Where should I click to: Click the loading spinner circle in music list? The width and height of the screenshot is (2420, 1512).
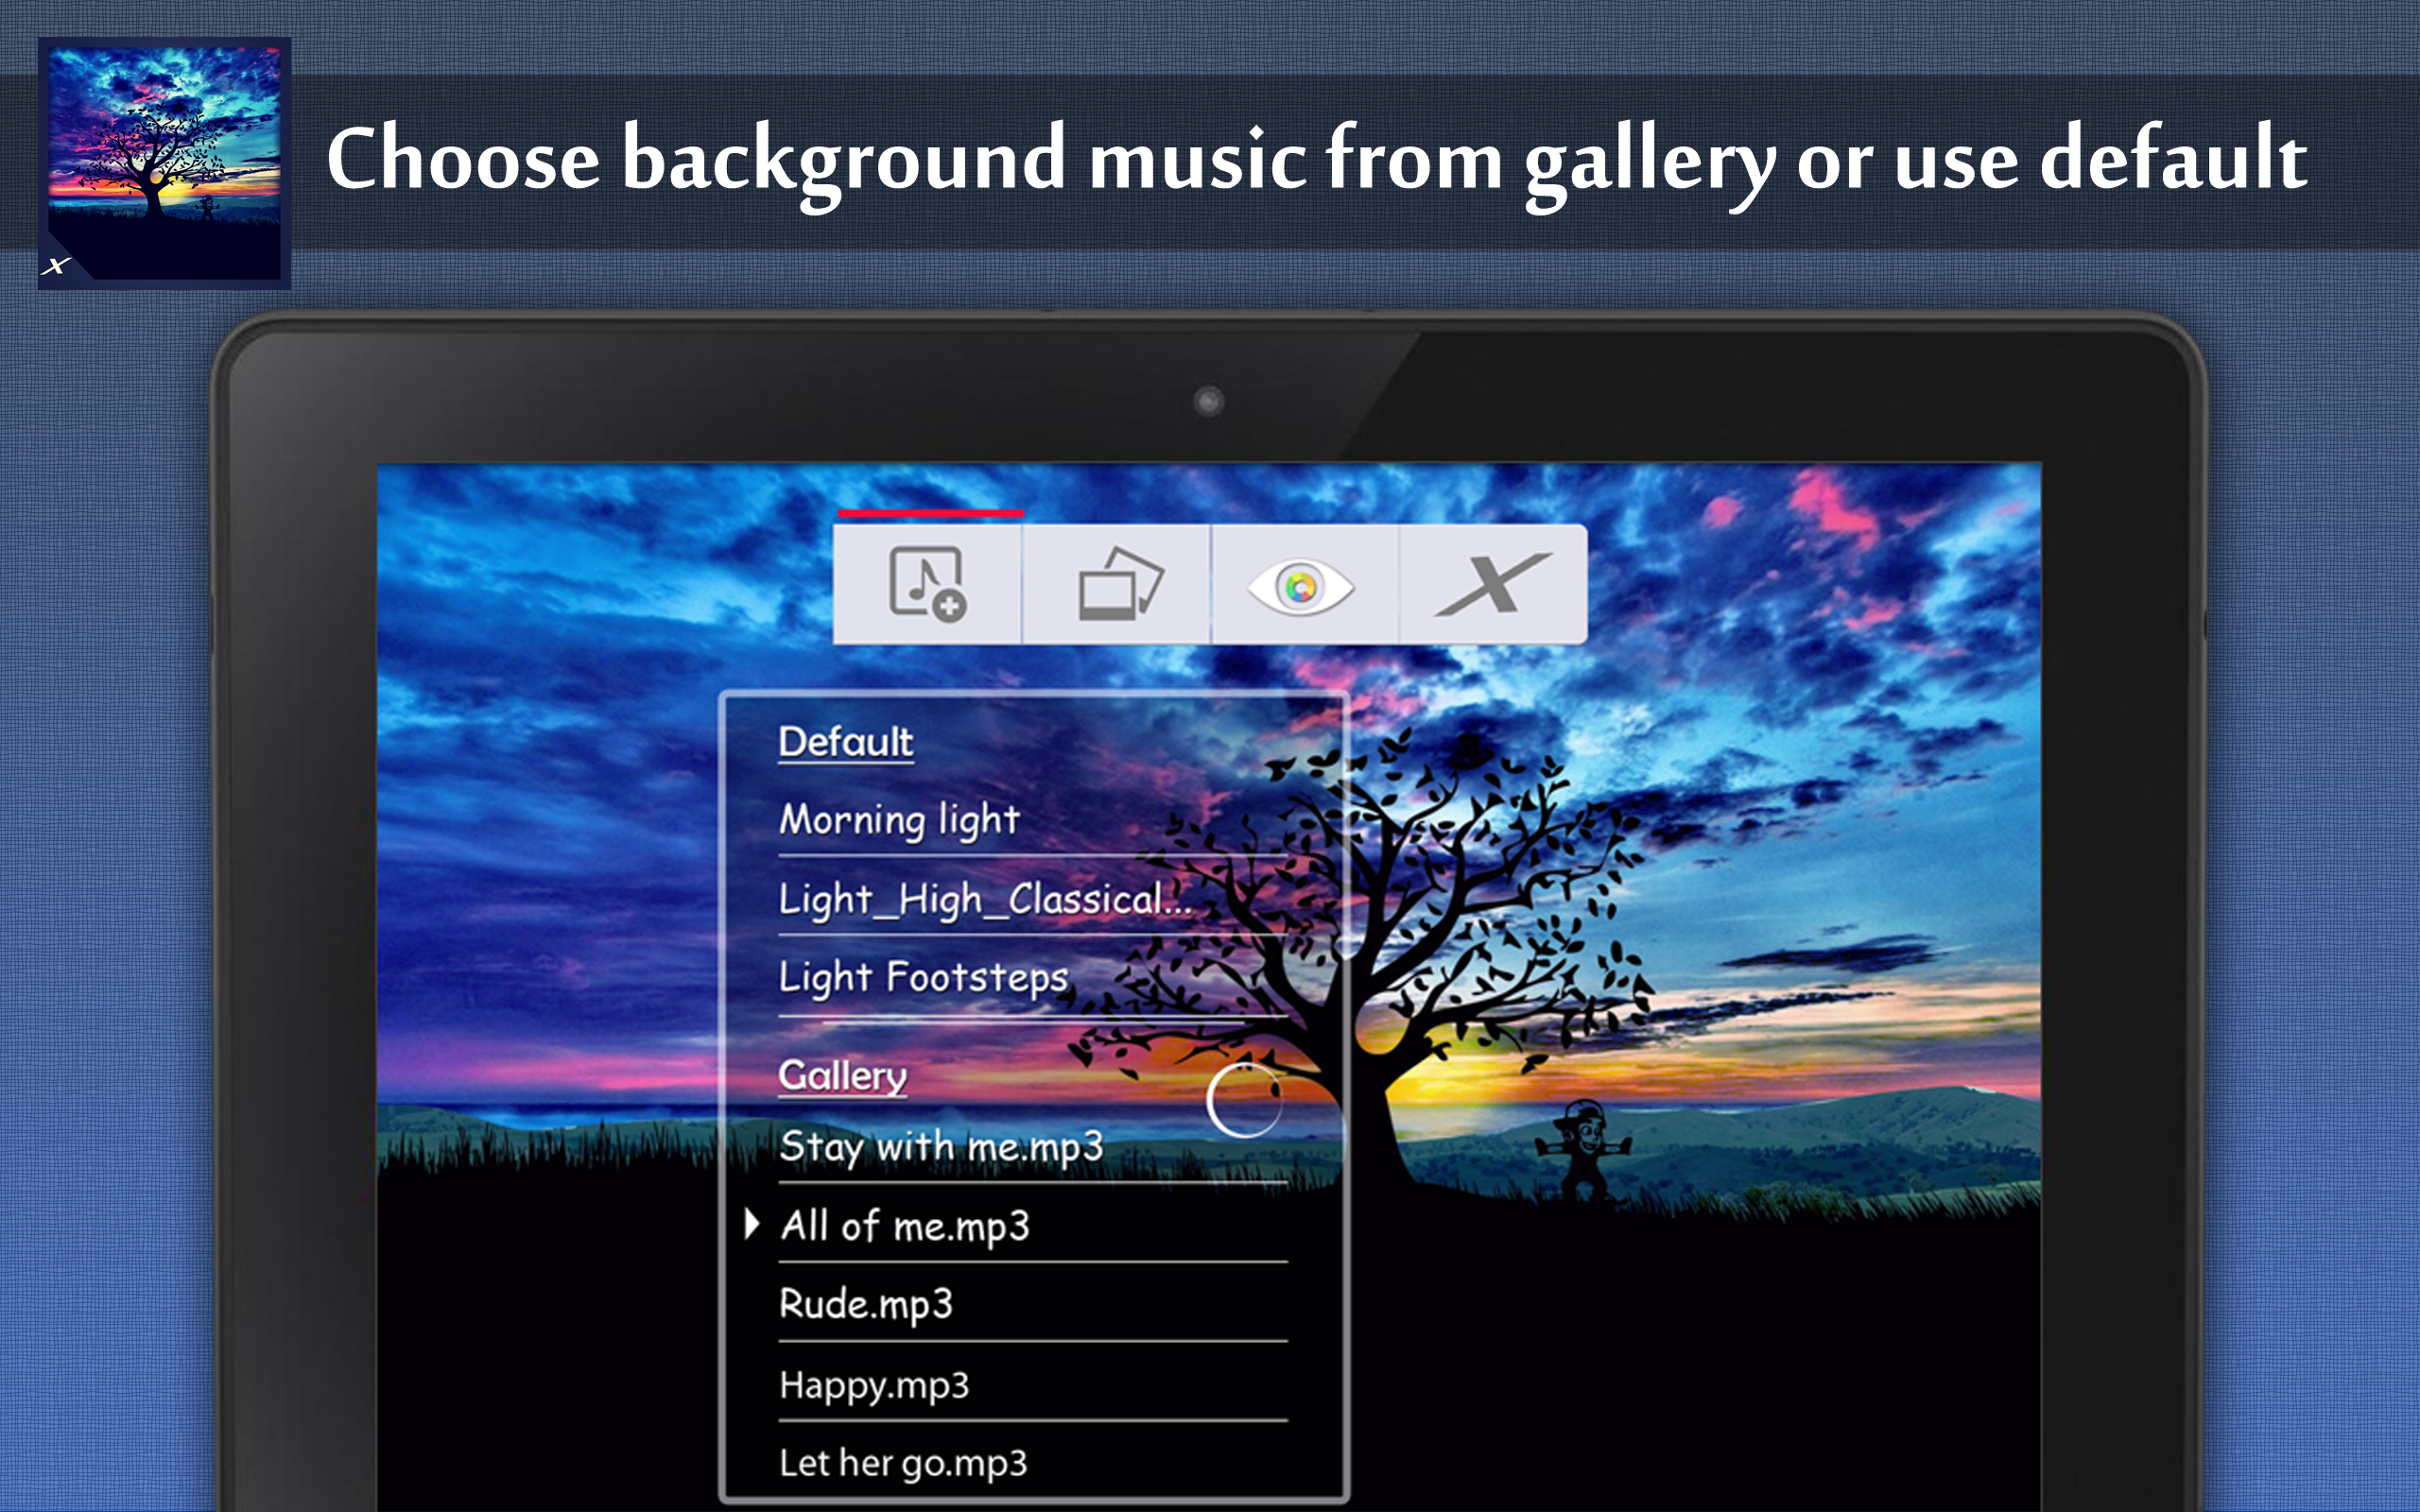coord(1244,1100)
